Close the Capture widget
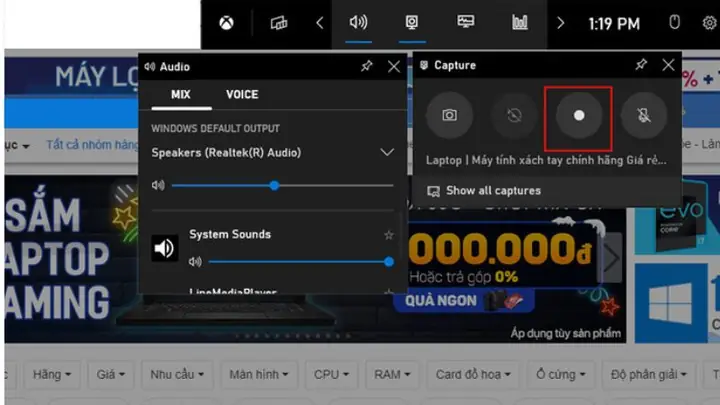The width and height of the screenshot is (720, 405). click(x=668, y=65)
